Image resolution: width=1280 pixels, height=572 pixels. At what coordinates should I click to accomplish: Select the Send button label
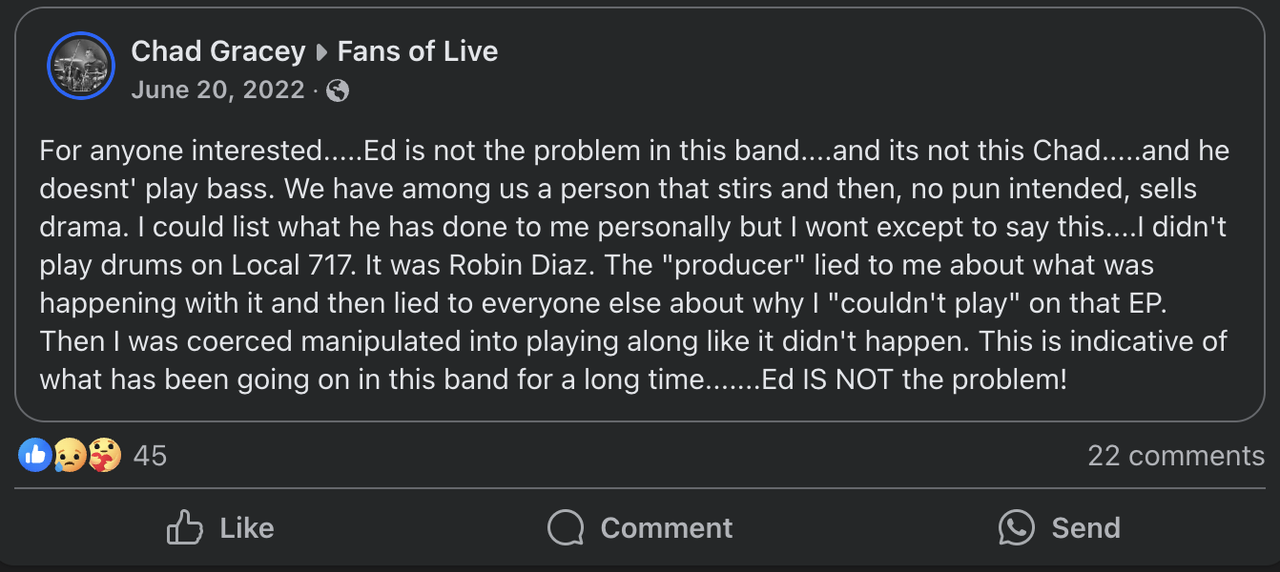tap(1085, 528)
